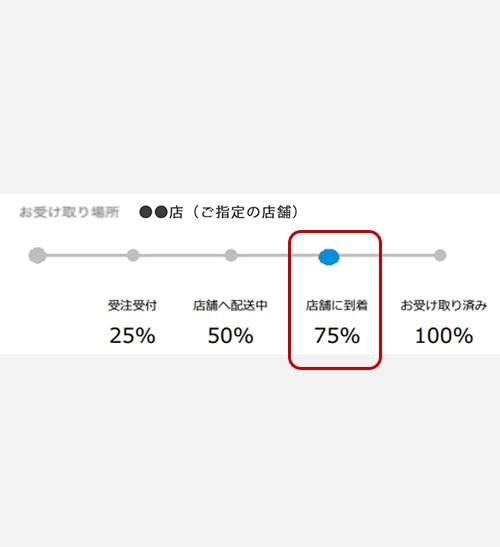This screenshot has width=500, height=547.
Task: Click the 25% progress value
Action: [132, 336]
